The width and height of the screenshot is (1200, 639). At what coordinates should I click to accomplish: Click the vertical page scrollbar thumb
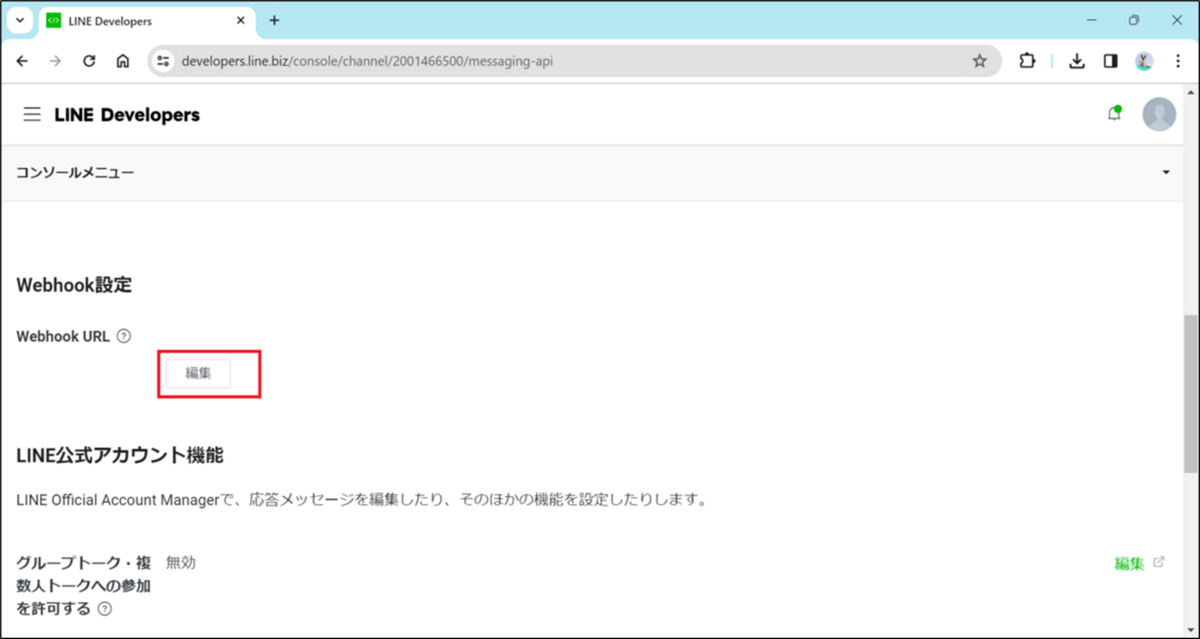pos(1190,395)
